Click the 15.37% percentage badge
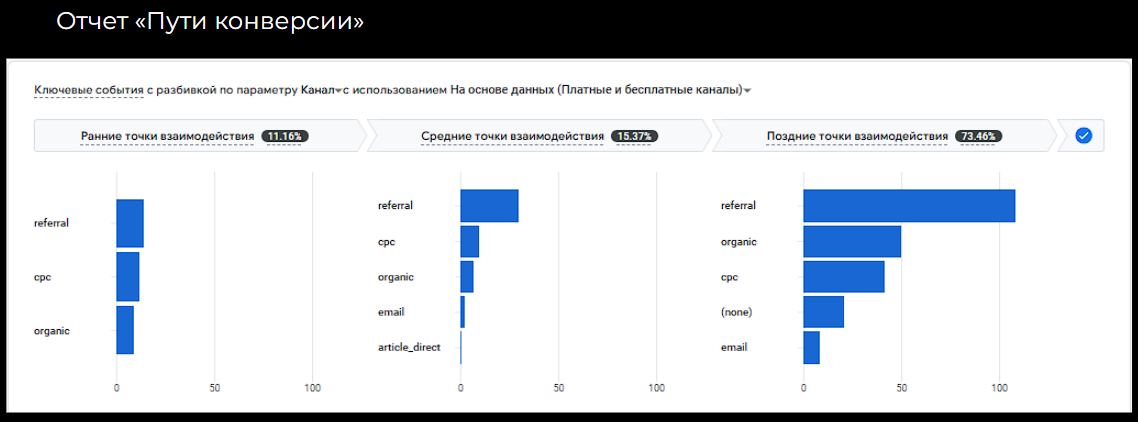Viewport: 1138px width, 422px height. [635, 136]
